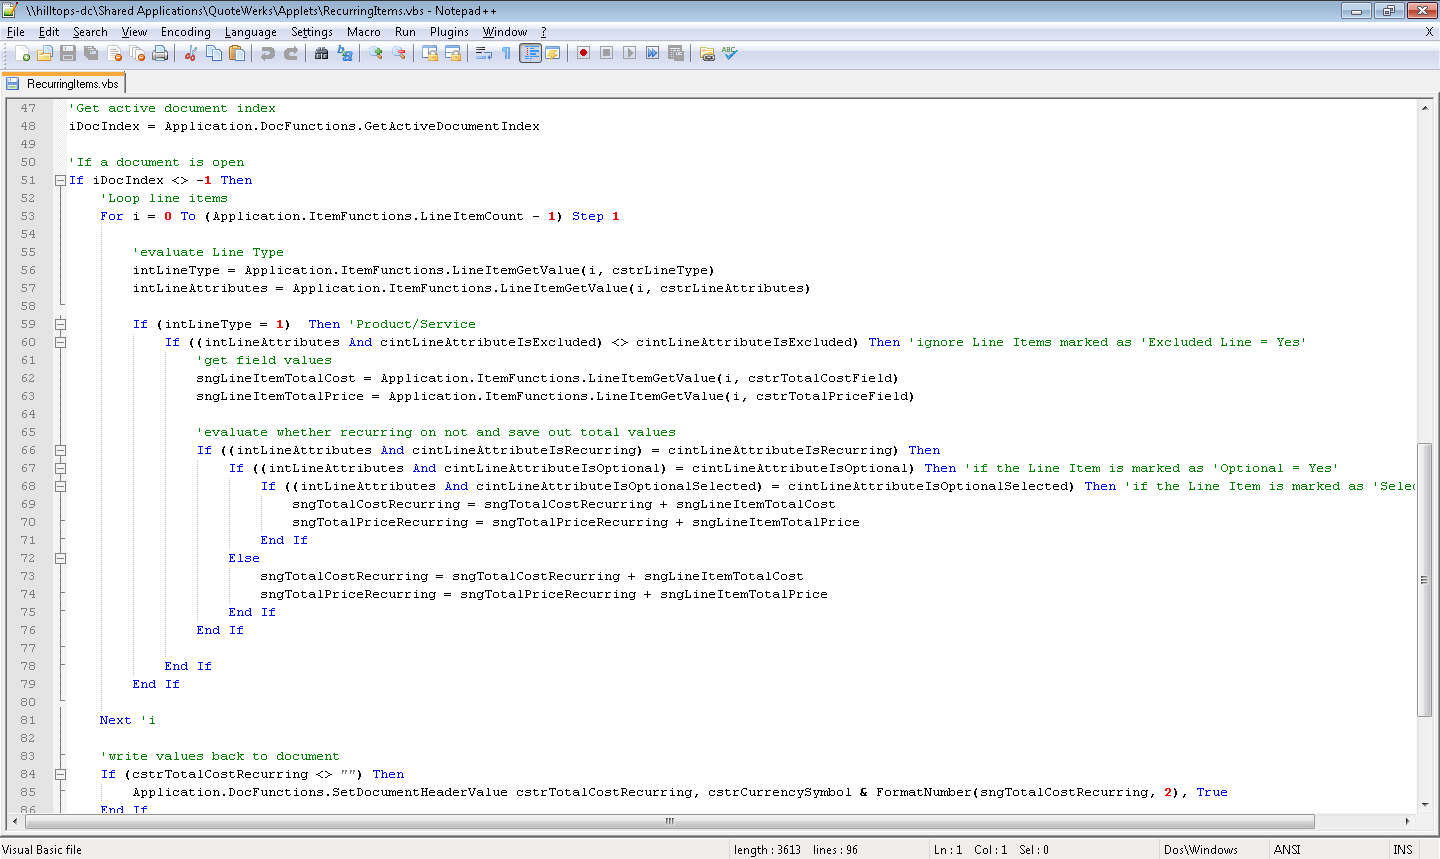Click the Undo arrow icon
The image size is (1440, 859).
(x=267, y=53)
